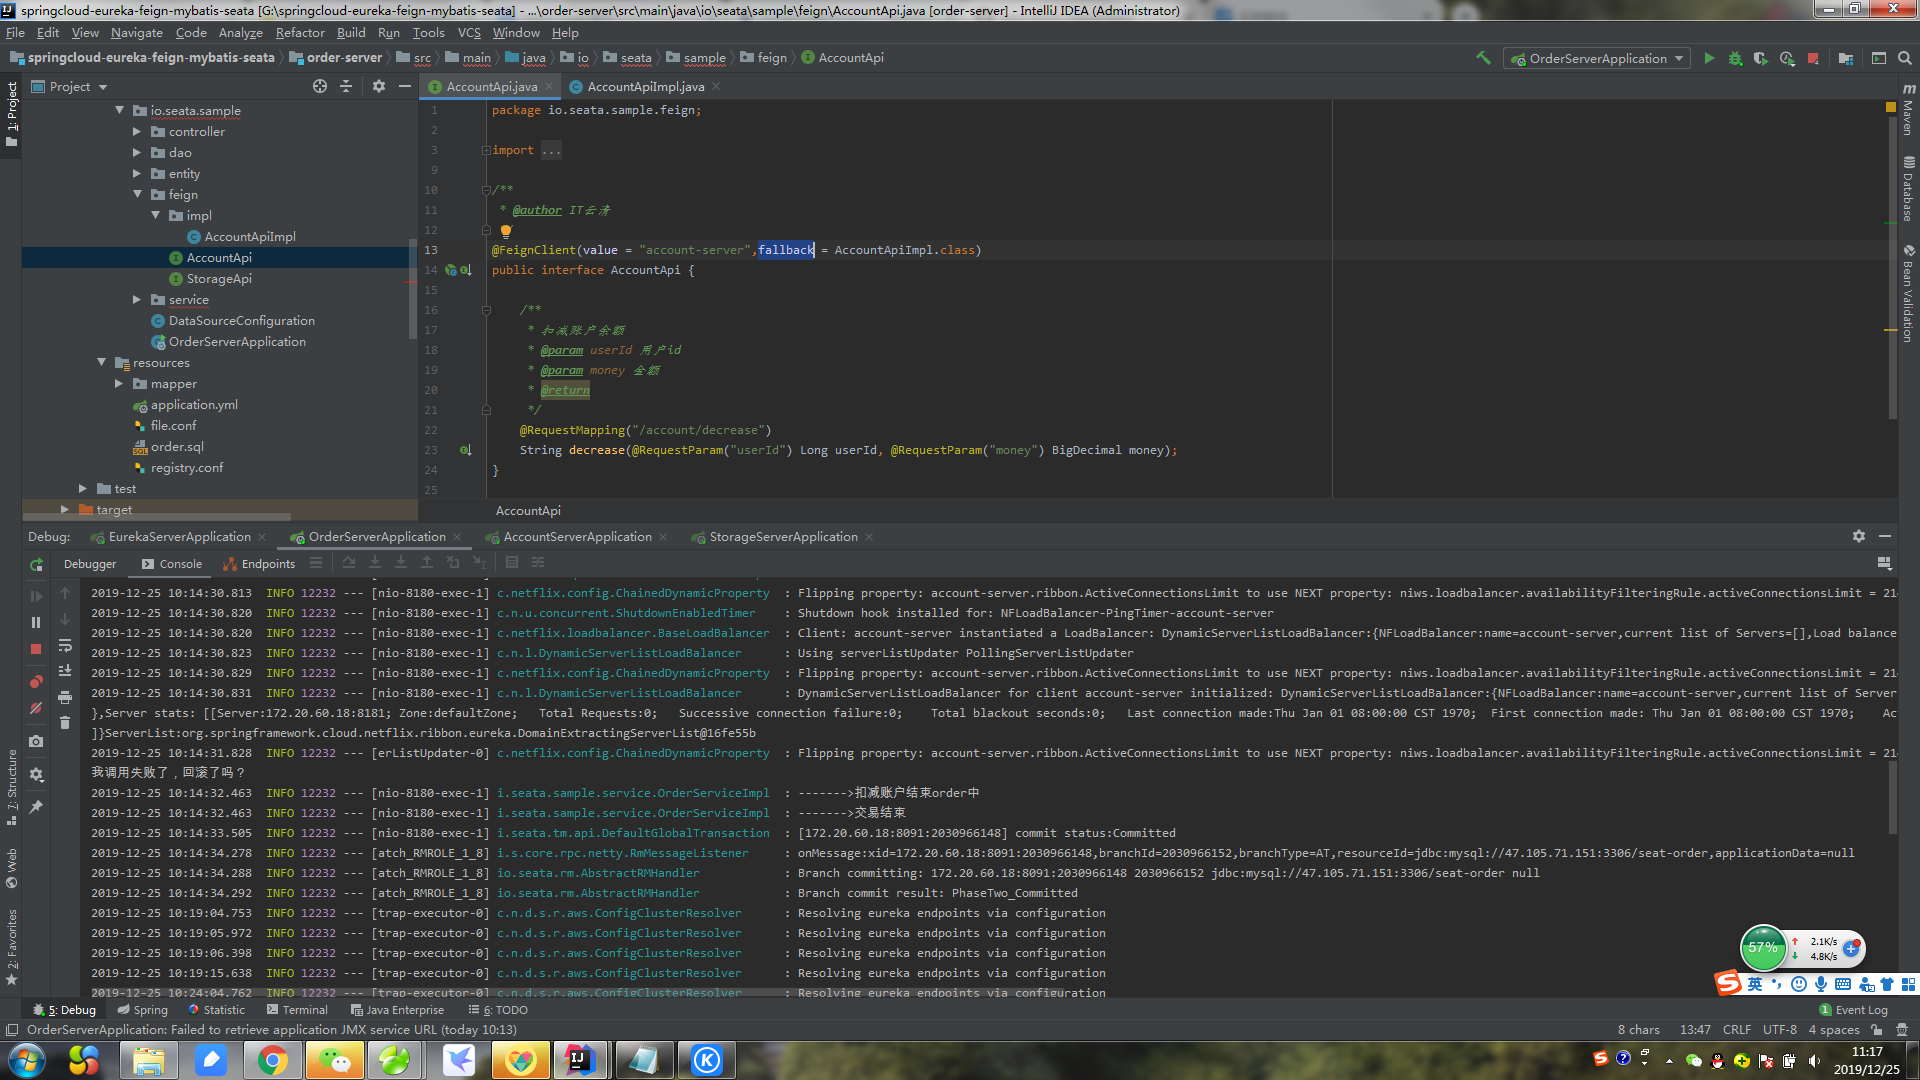This screenshot has width=1920, height=1080.
Task: Click the feign breadcrumb in navigation bar
Action: point(764,57)
